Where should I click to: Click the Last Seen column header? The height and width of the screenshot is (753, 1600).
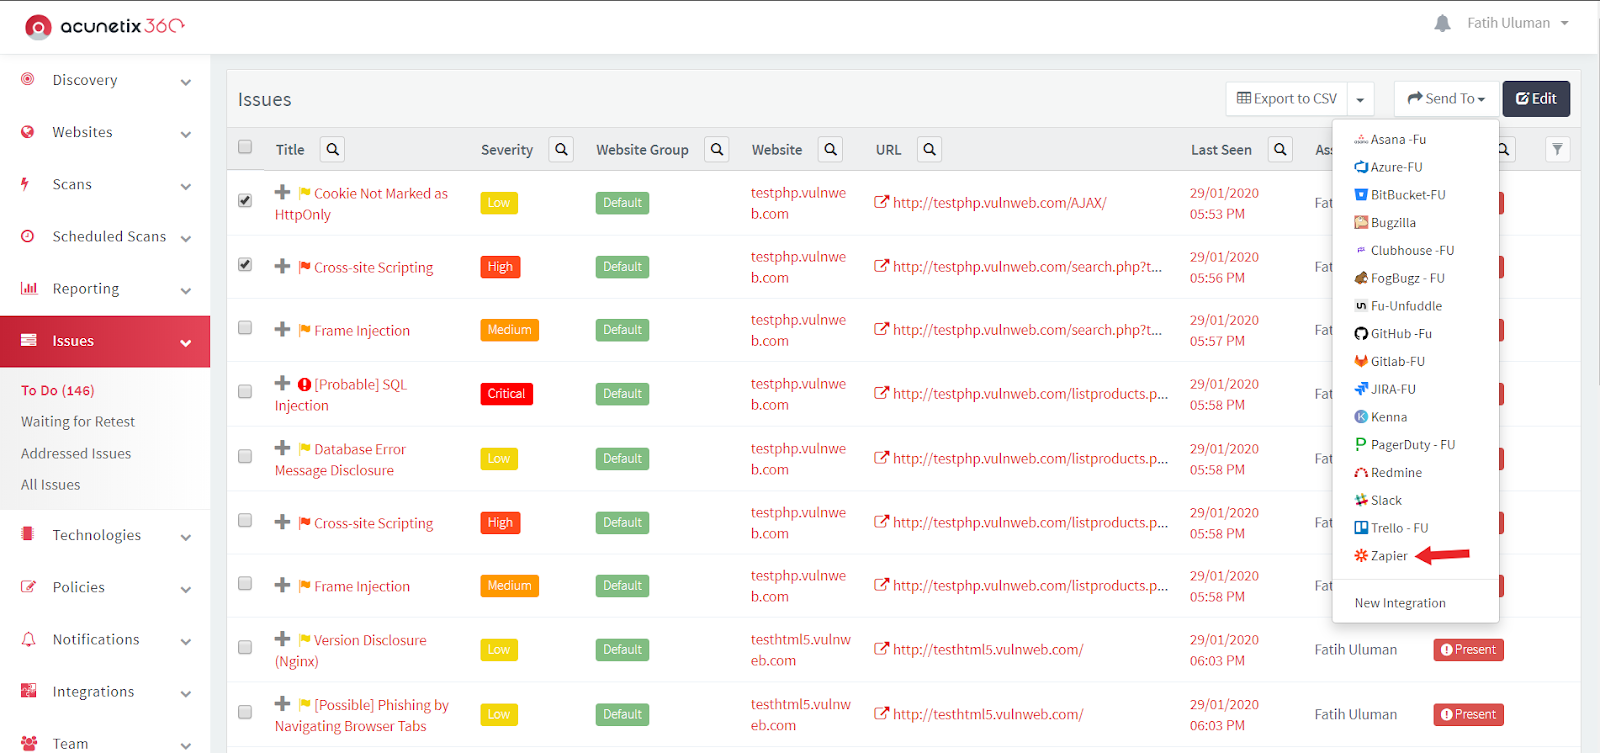coord(1221,150)
